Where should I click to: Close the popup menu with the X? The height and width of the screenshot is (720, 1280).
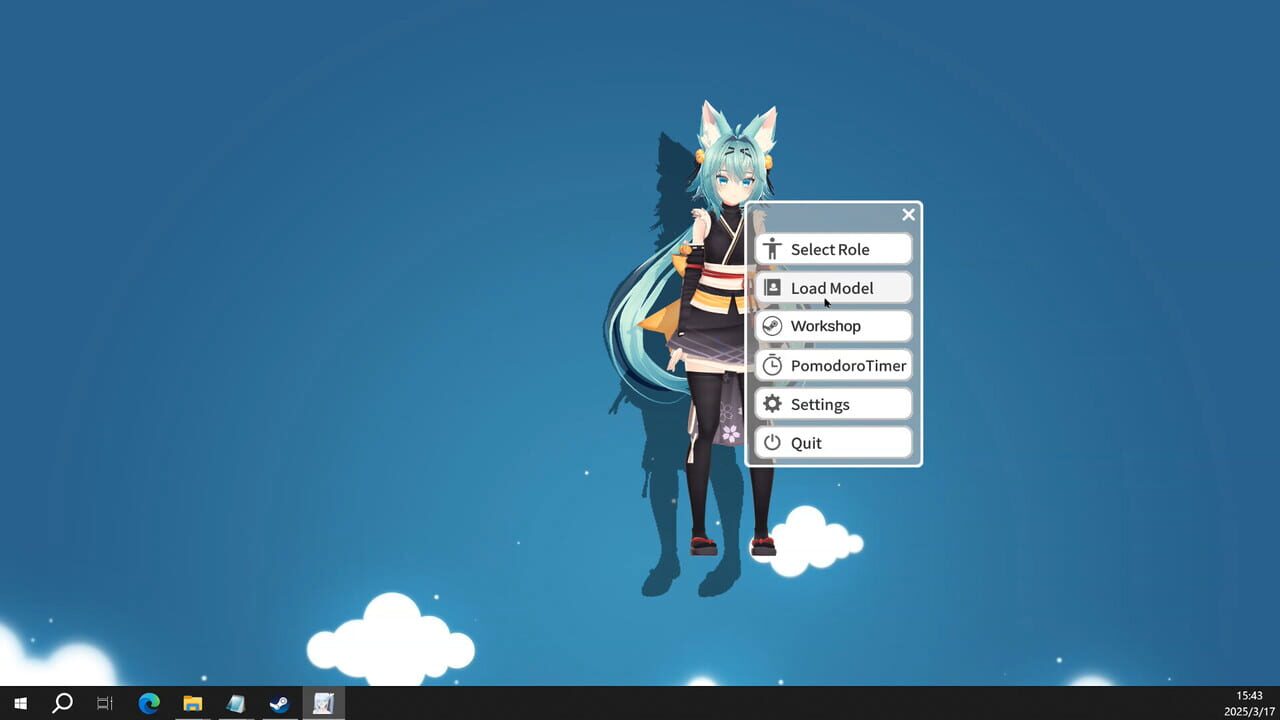(x=908, y=215)
